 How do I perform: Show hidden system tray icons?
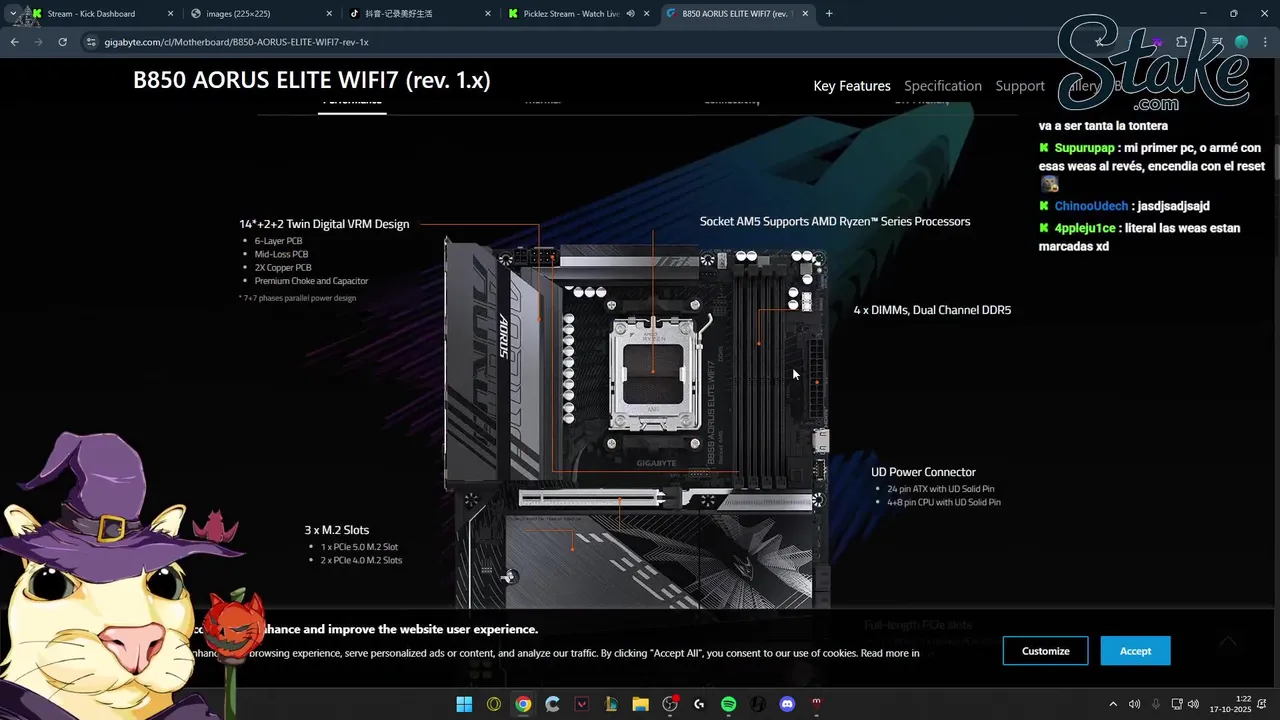click(x=1113, y=704)
